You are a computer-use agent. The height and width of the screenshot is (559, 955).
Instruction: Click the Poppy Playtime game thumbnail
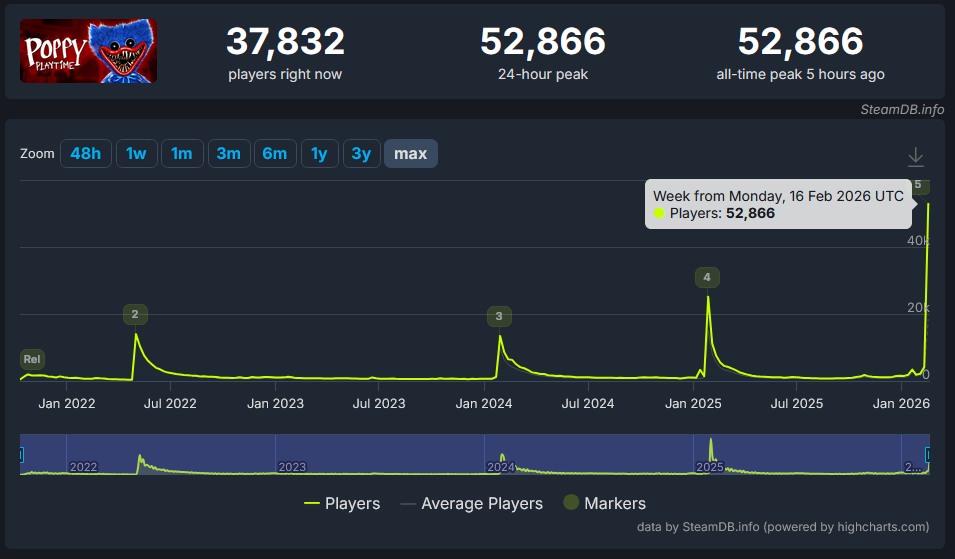[88, 51]
